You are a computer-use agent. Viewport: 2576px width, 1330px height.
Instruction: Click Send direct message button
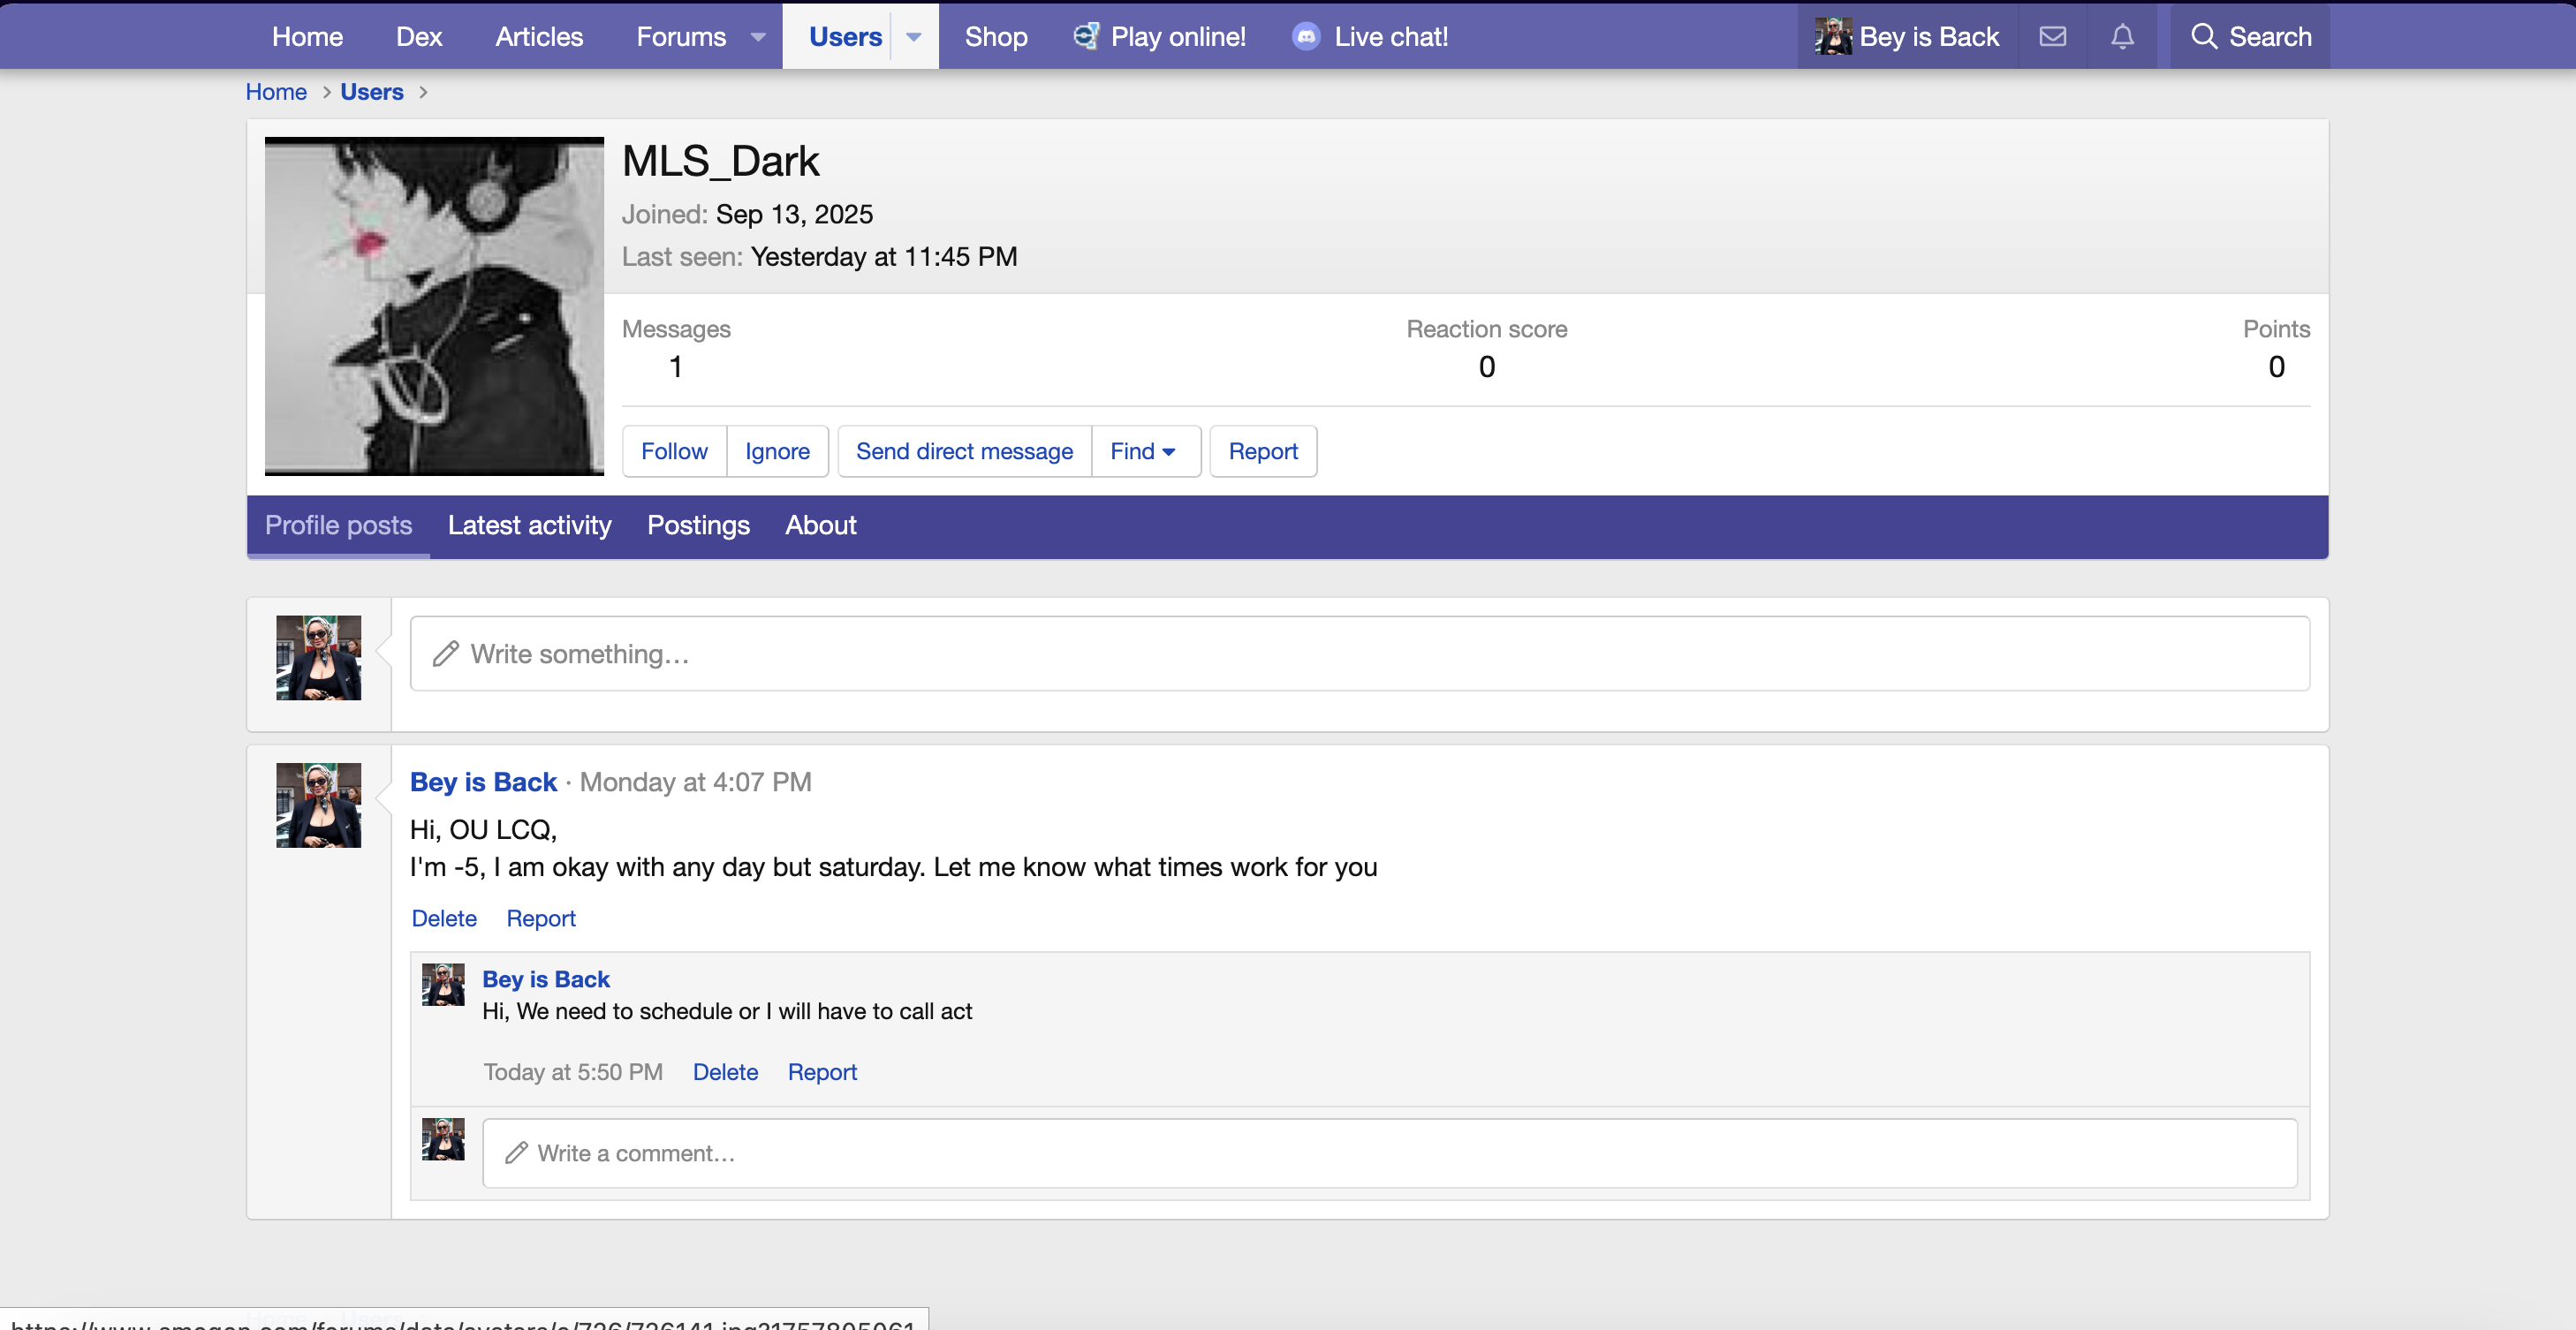tap(964, 451)
